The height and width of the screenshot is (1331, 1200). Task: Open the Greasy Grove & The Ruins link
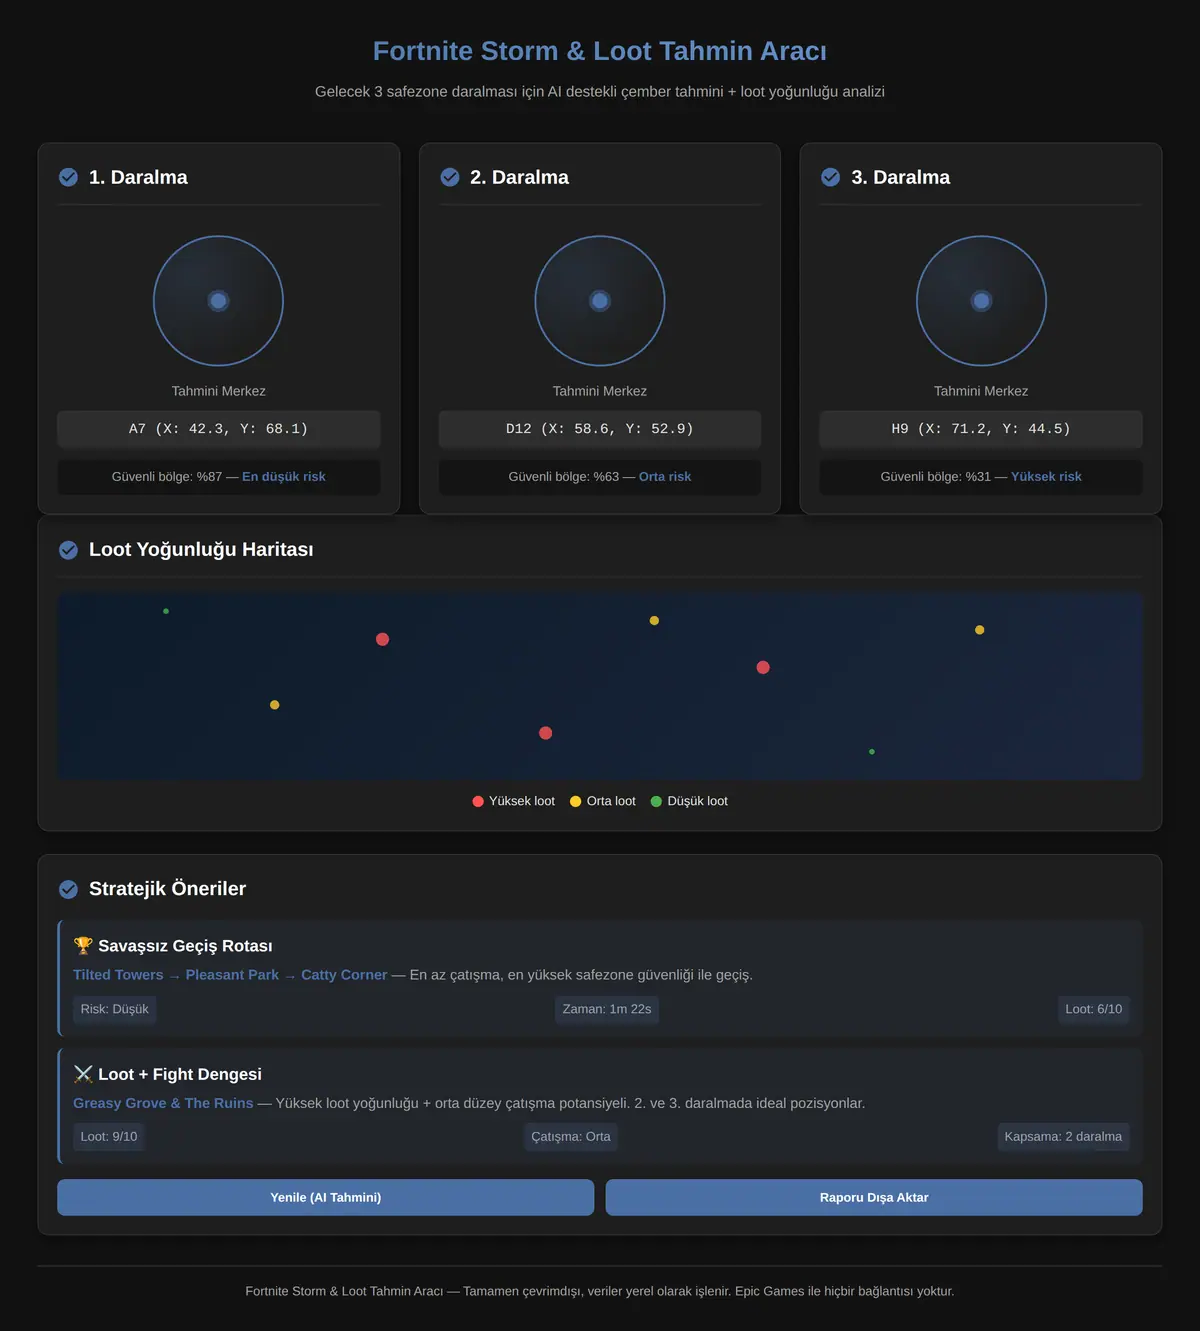163,1103
